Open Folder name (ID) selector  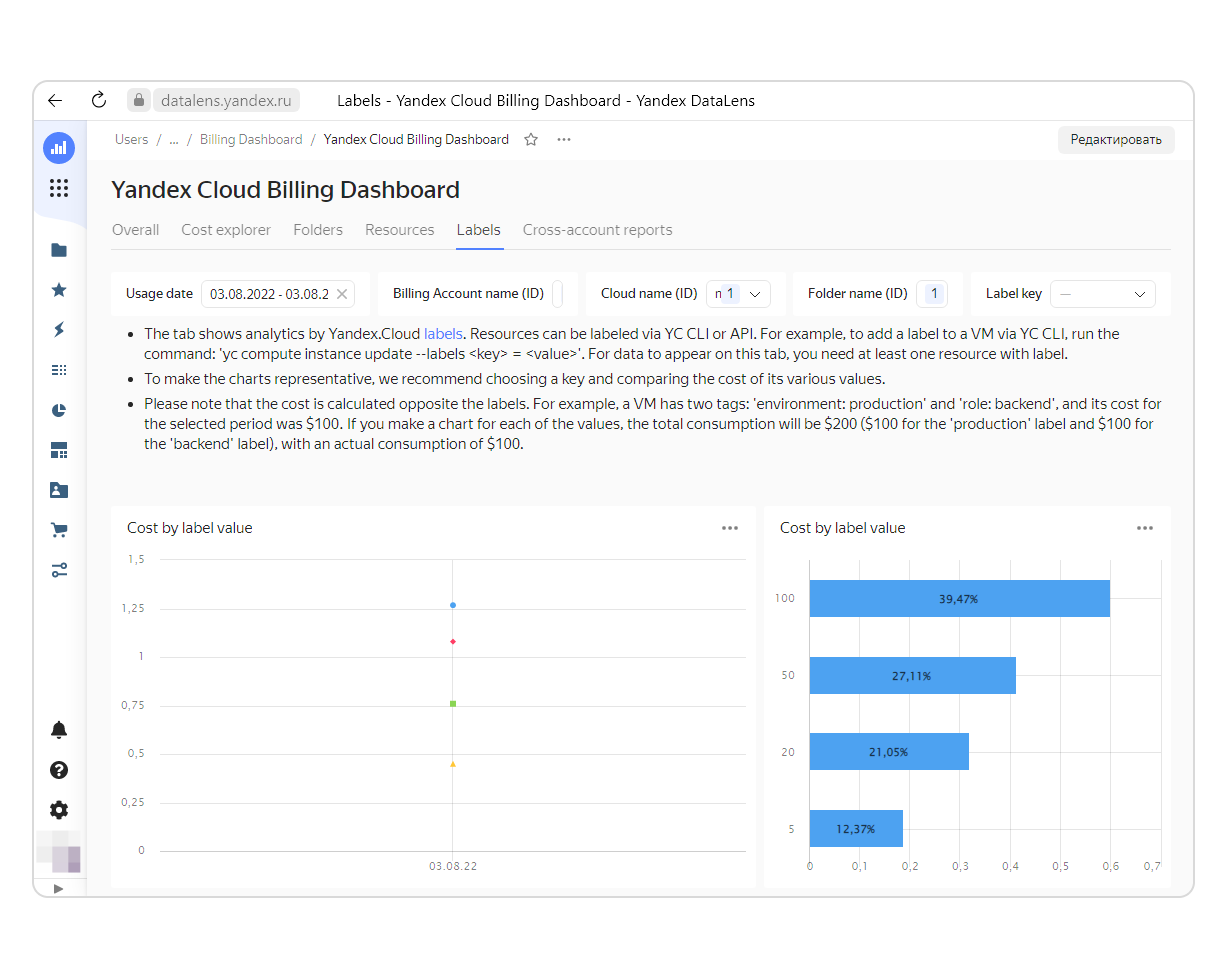pos(931,294)
